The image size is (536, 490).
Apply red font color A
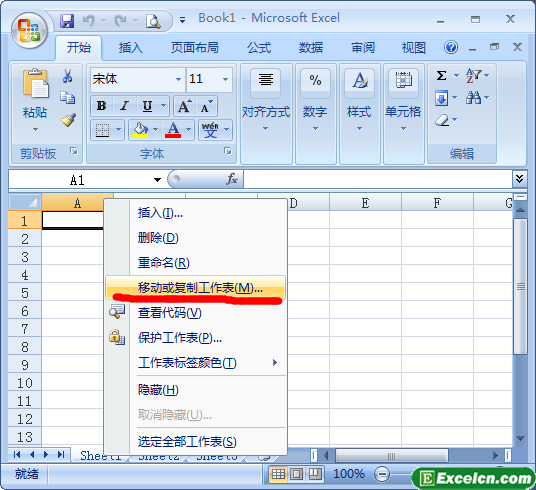pyautogui.click(x=173, y=130)
